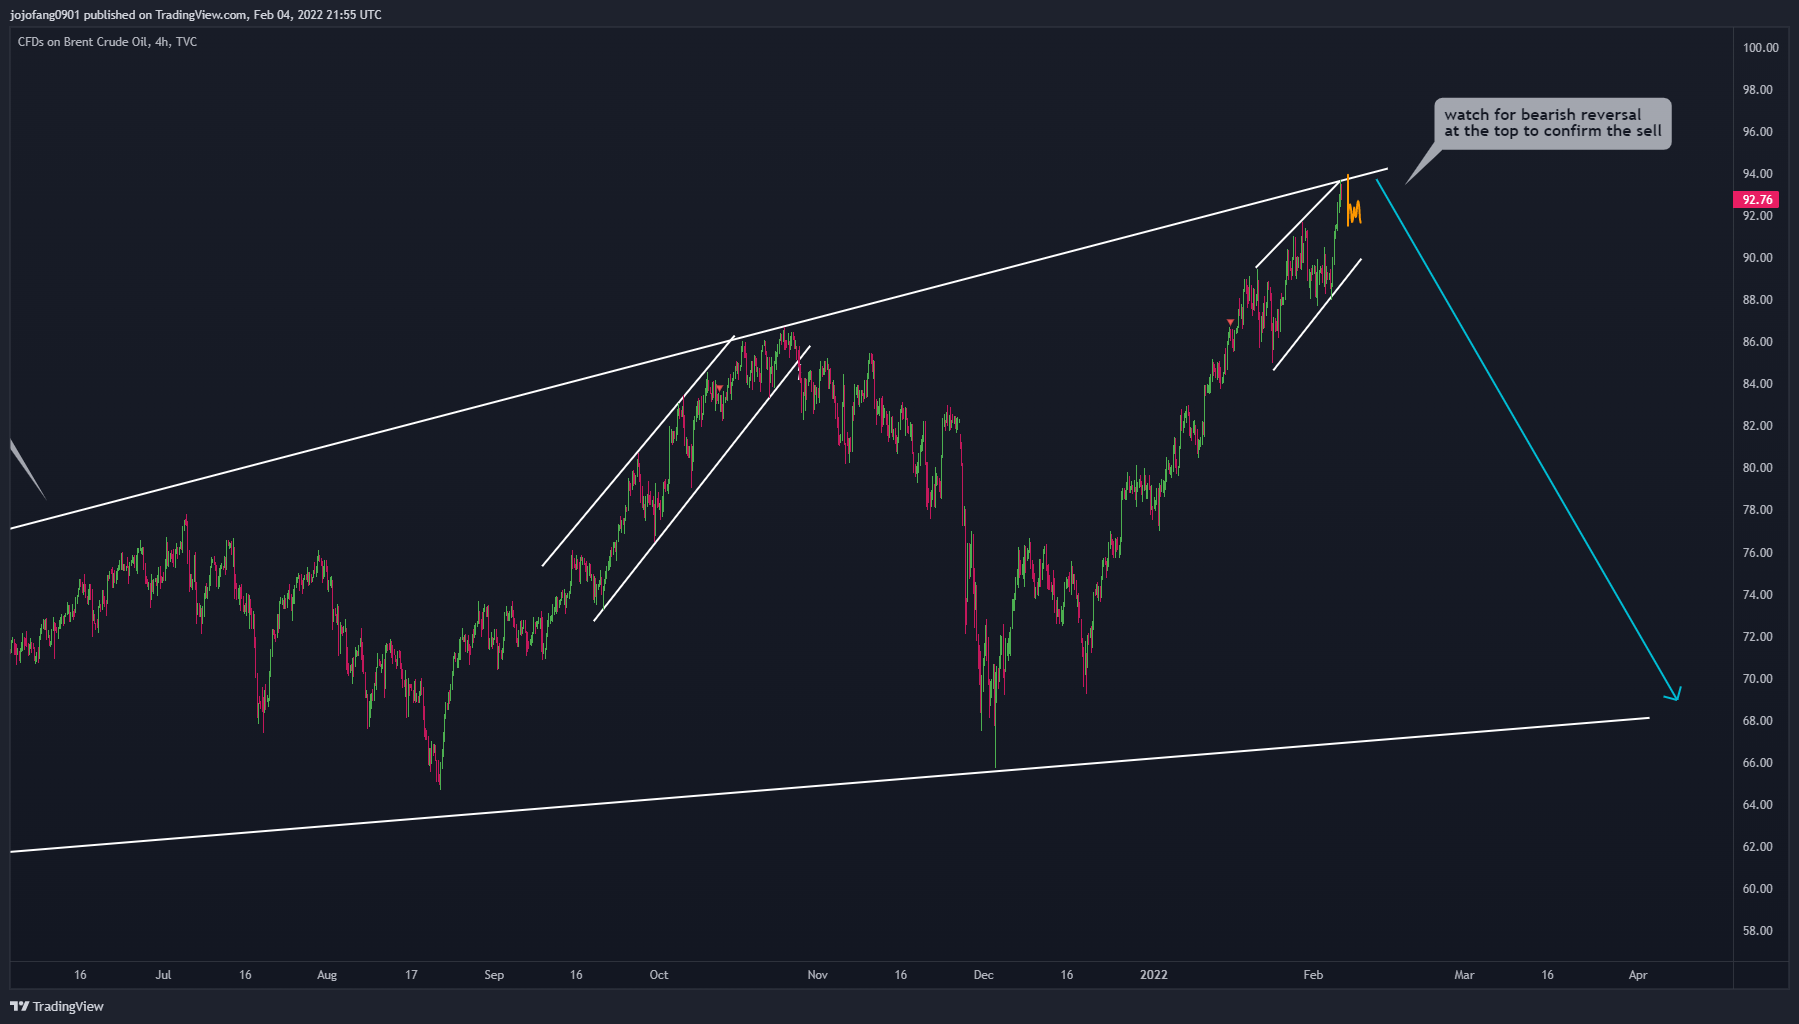Click the publisher line 'jojofang0901 published on TradingView.com'
This screenshot has height=1024, width=1799.
pos(128,14)
